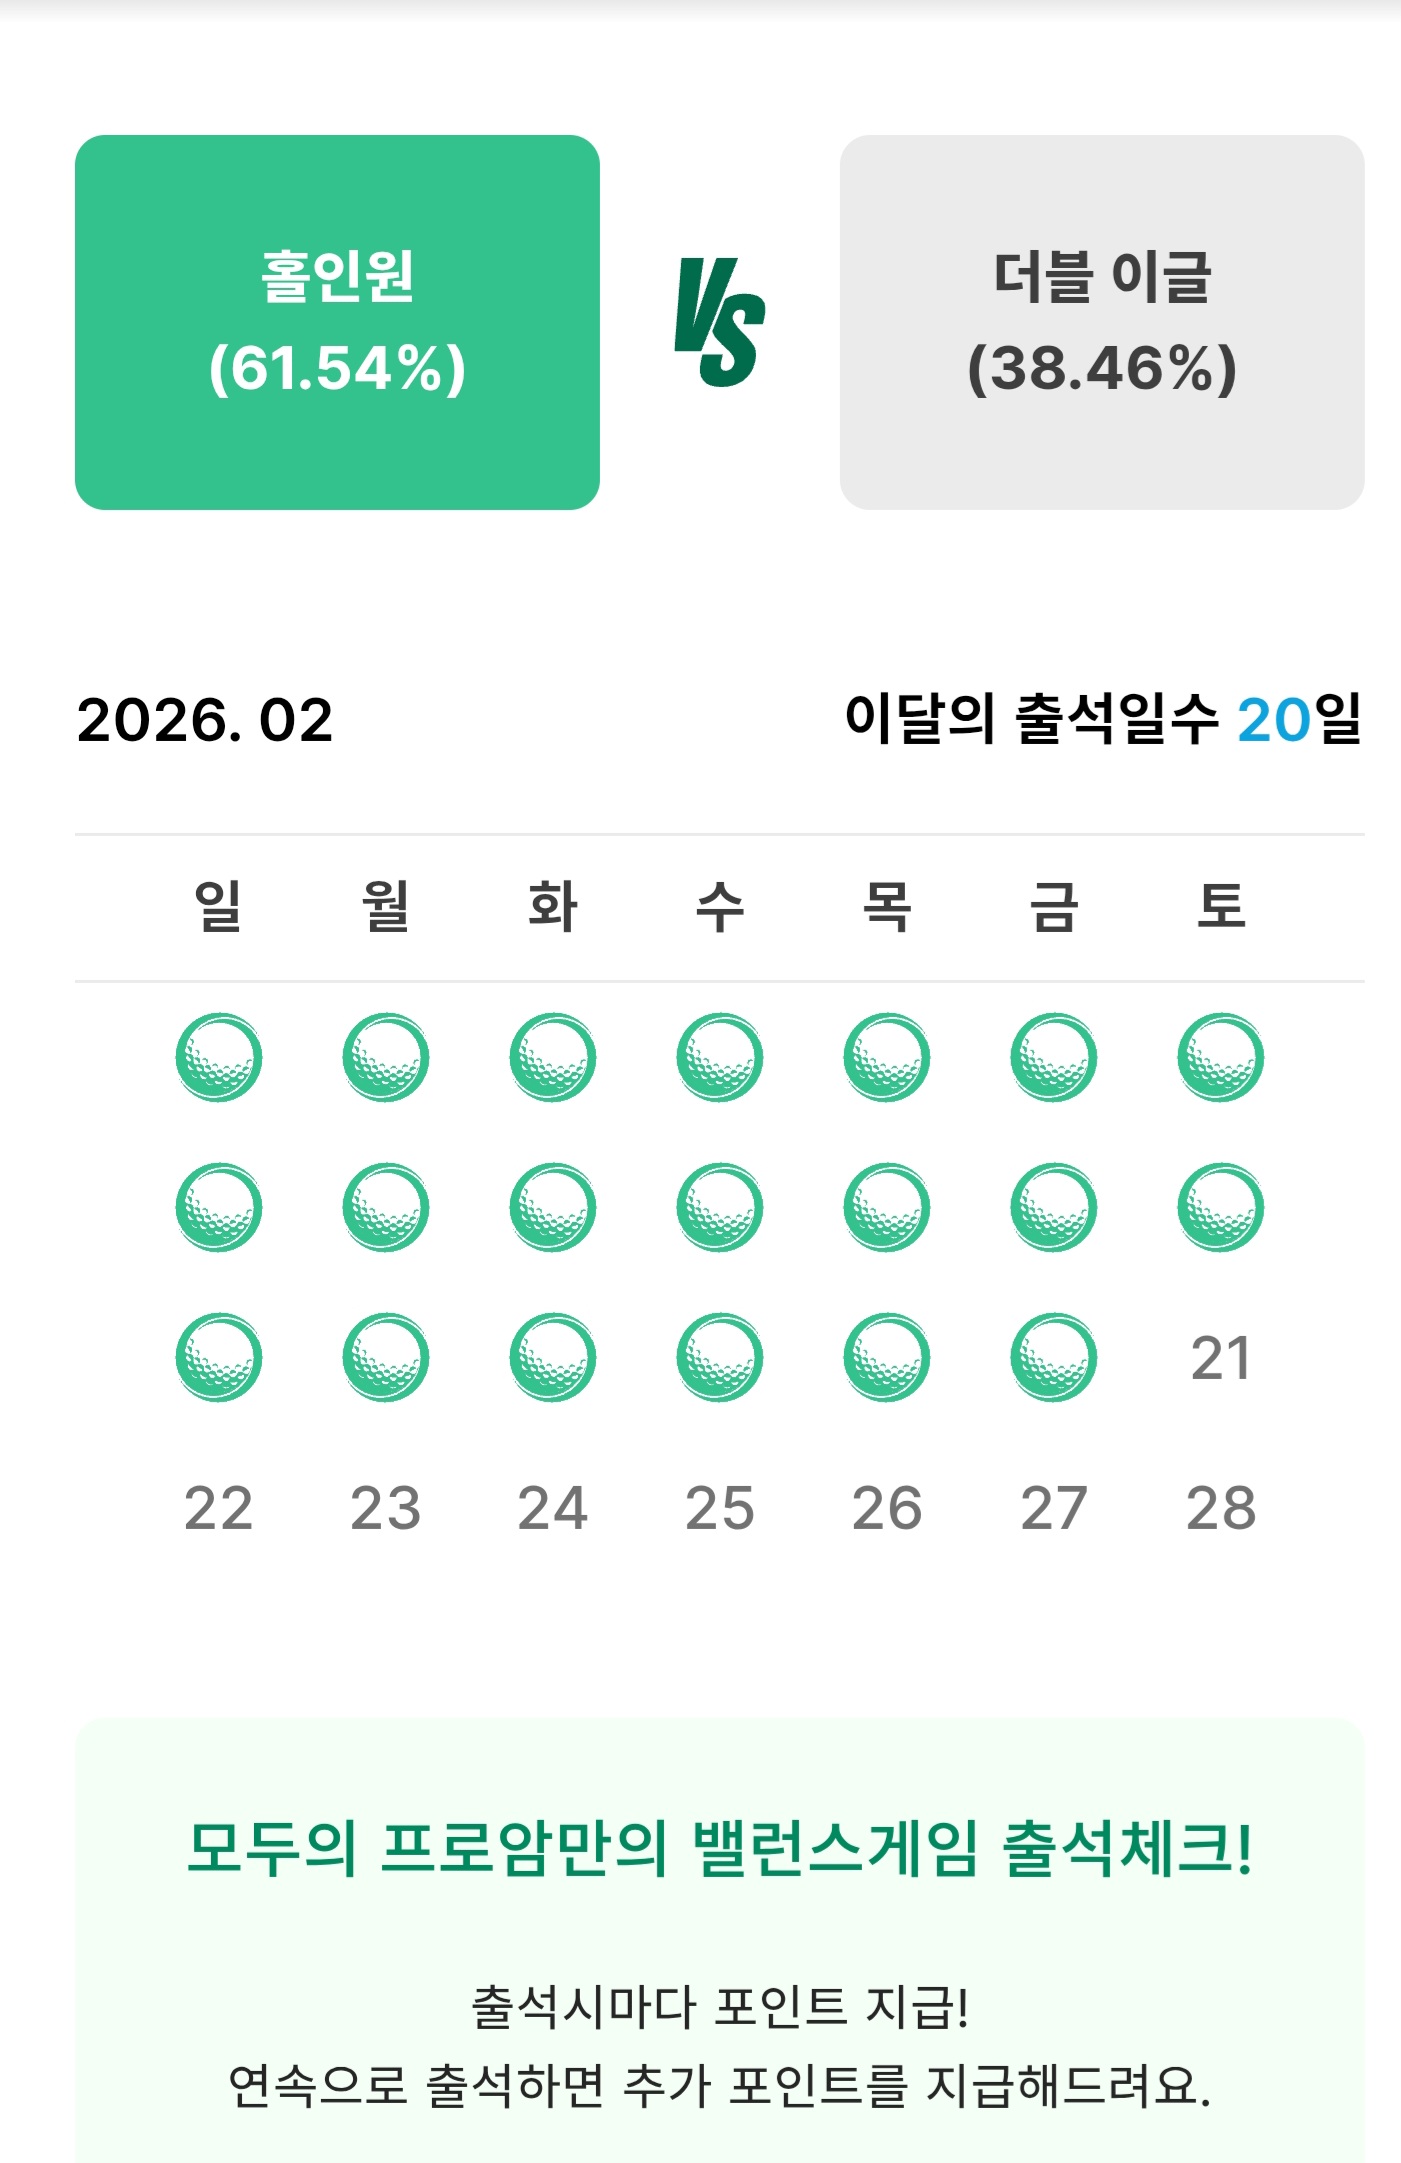This screenshot has width=1401, height=2163.
Task: Vote for 더블 이글 option card
Action: tap(1101, 322)
